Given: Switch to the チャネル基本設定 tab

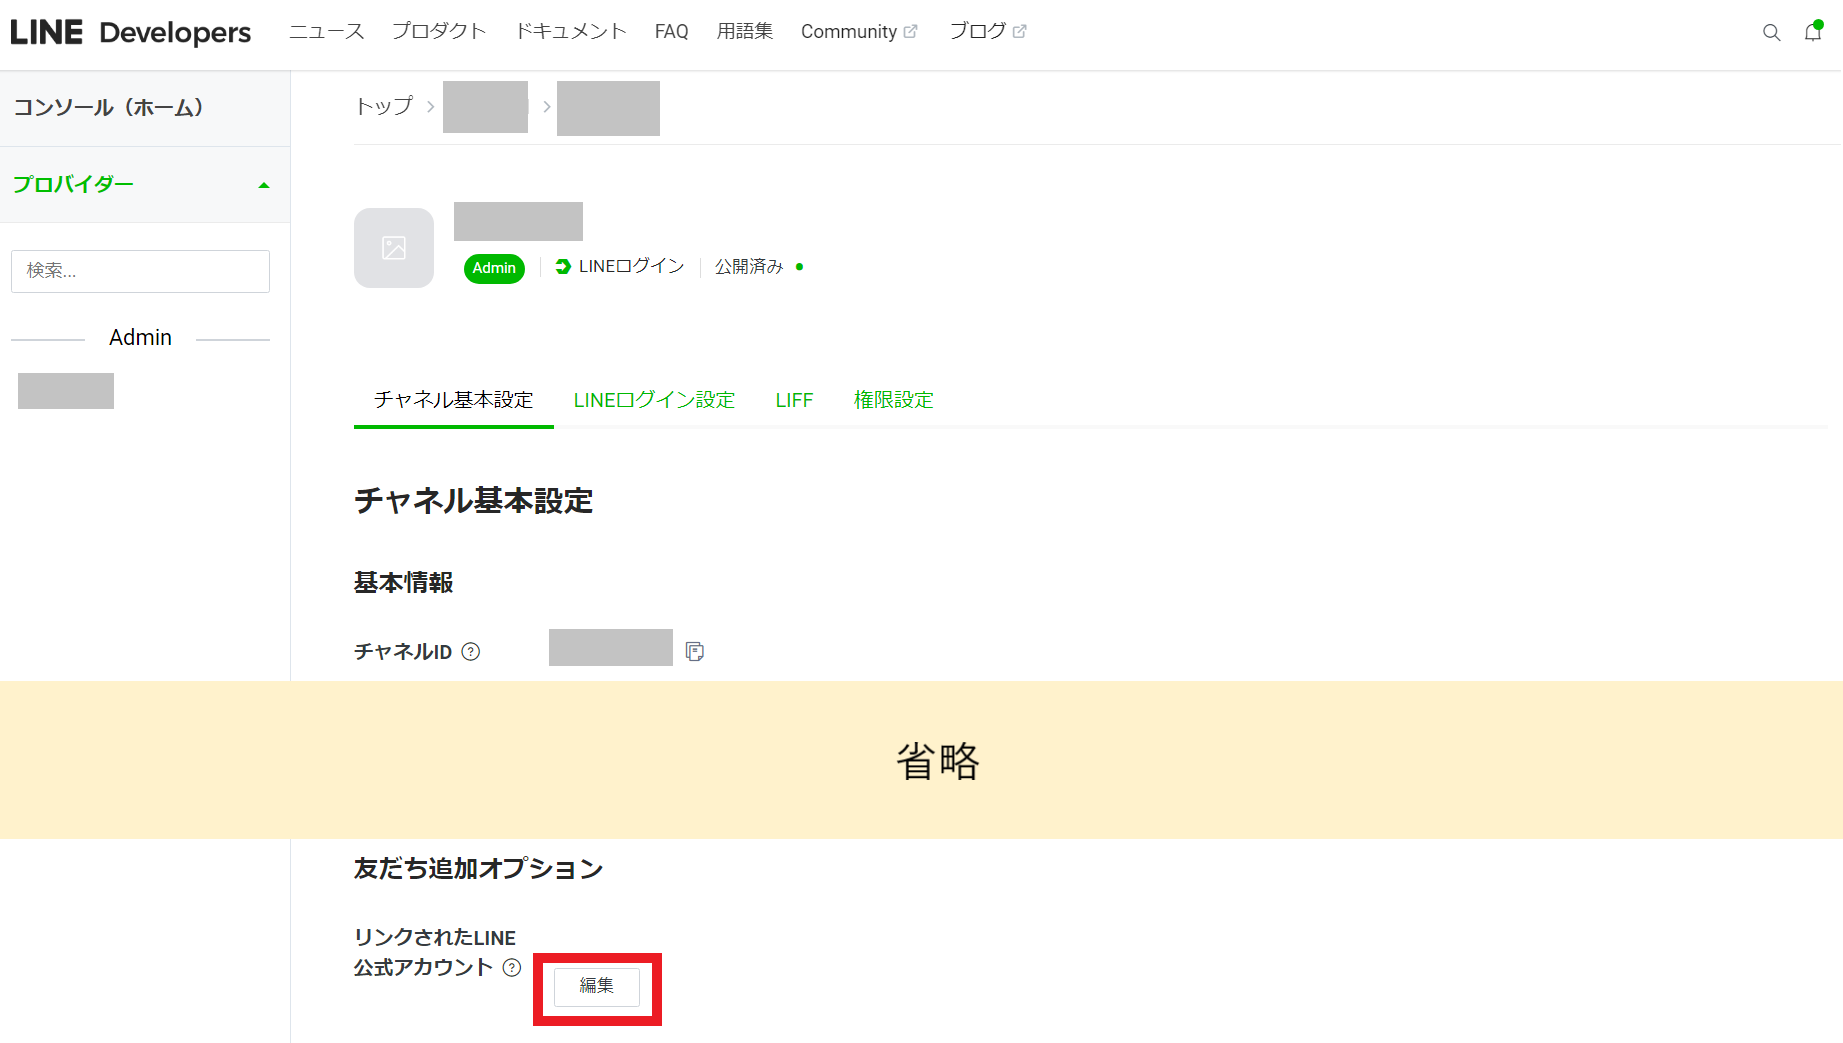Looking at the screenshot, I should (x=454, y=400).
